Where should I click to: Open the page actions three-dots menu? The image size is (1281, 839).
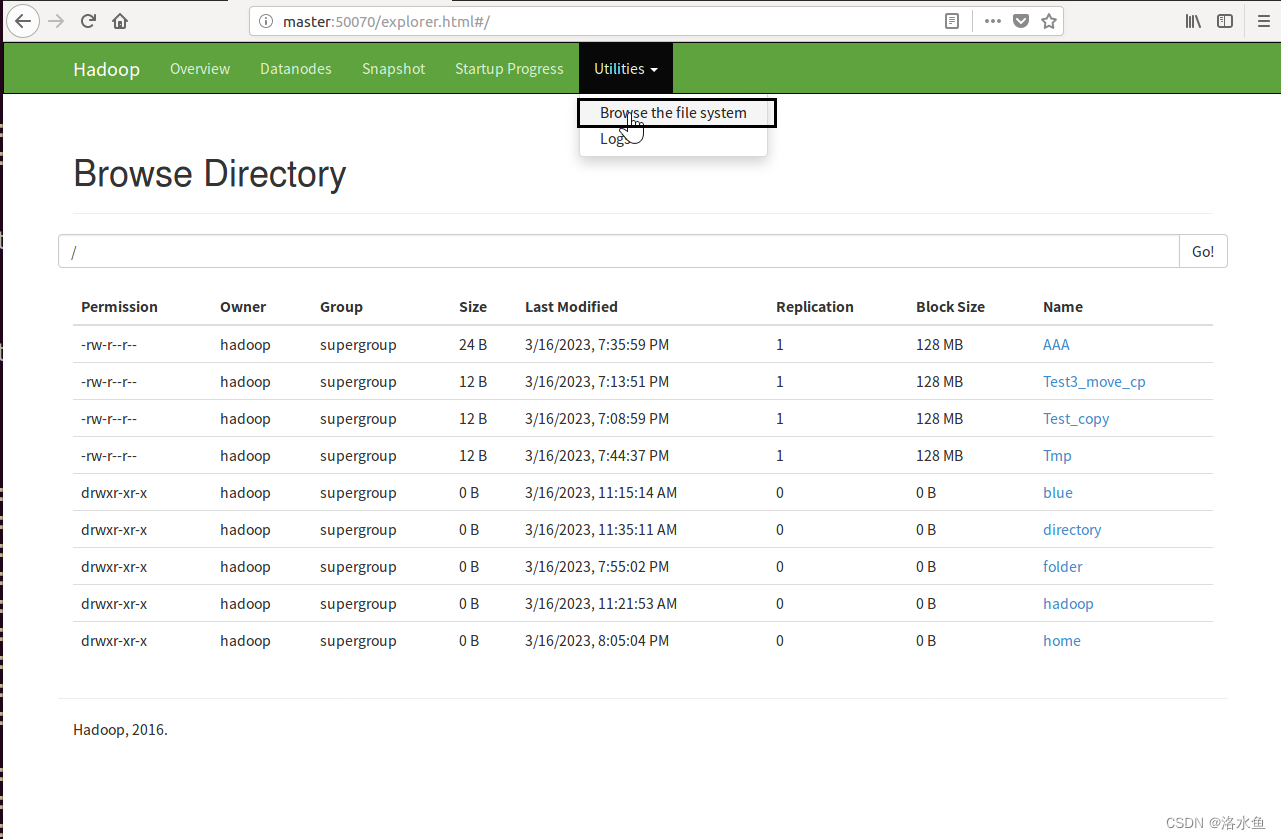coord(992,21)
